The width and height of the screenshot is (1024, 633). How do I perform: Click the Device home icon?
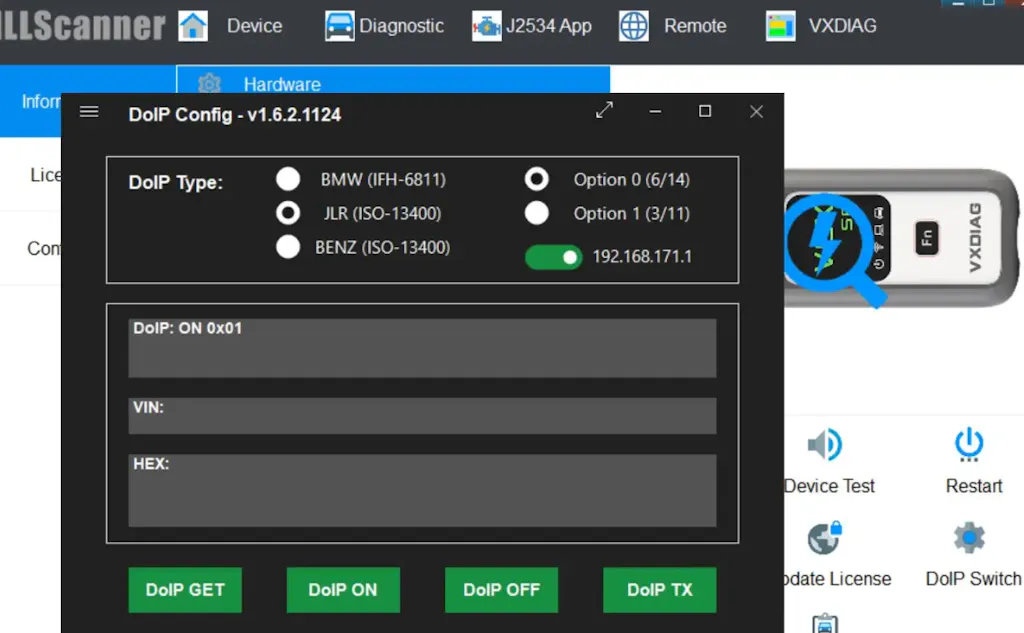click(193, 26)
